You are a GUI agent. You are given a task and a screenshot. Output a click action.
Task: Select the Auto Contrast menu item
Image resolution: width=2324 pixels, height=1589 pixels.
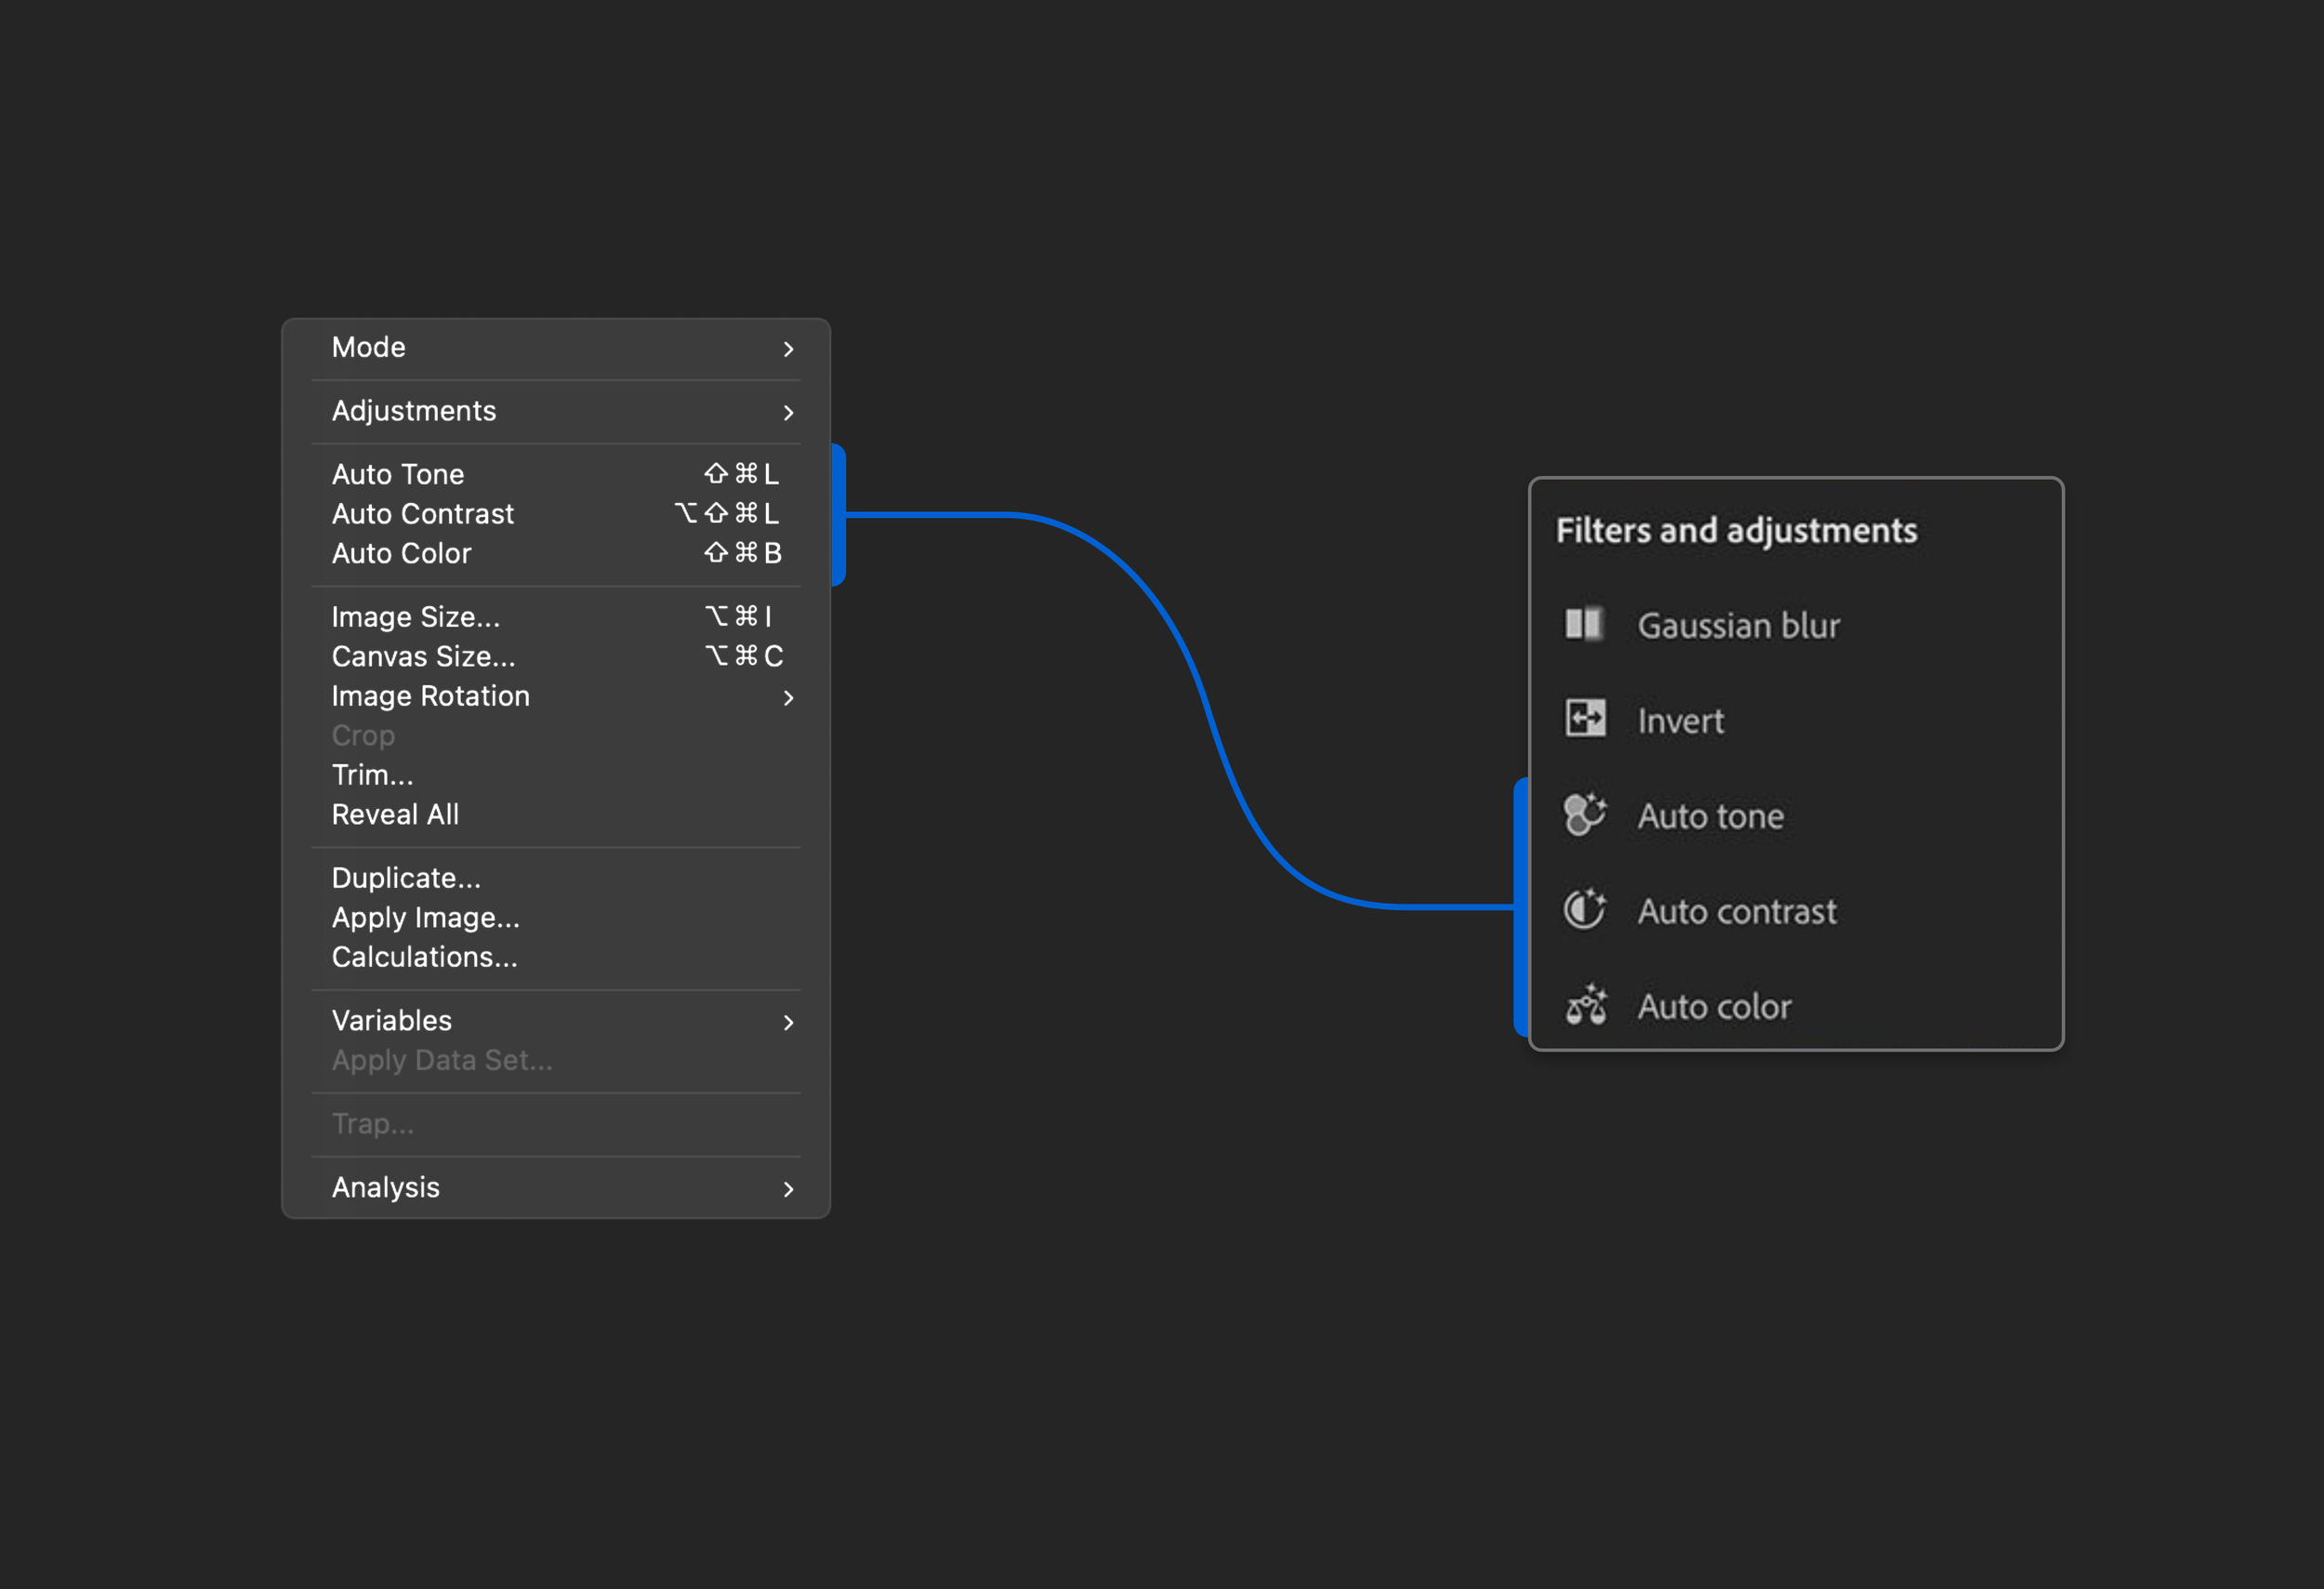point(422,514)
